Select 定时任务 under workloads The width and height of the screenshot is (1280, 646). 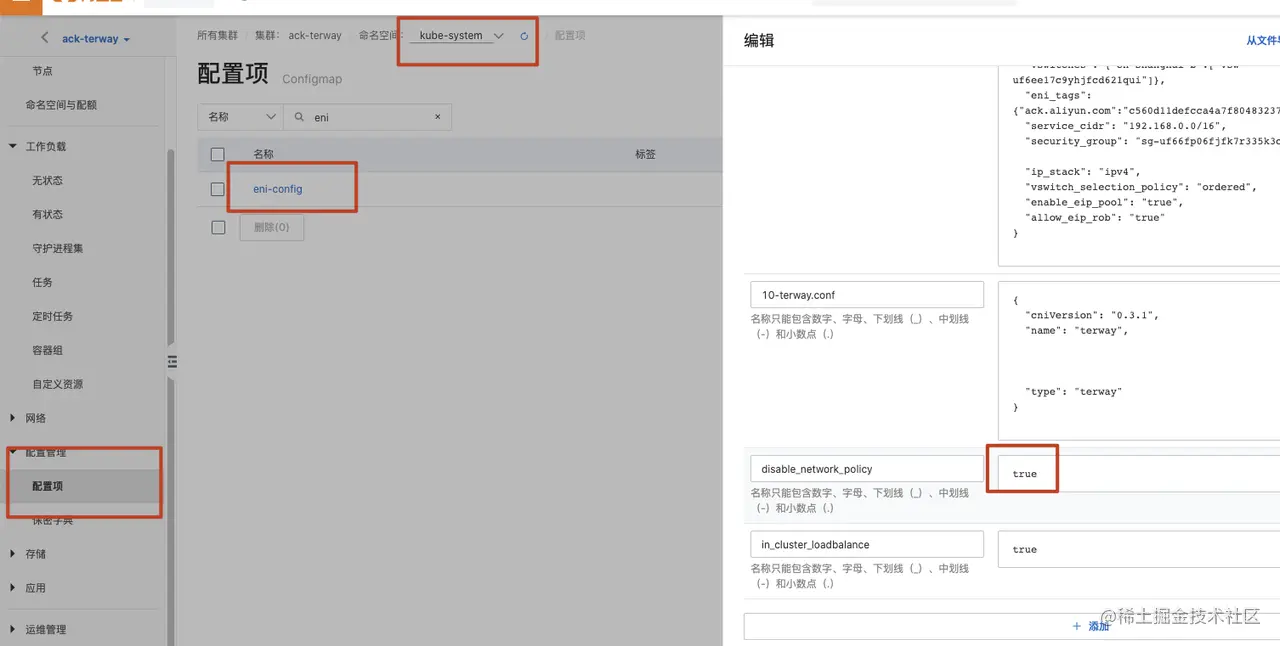[x=52, y=316]
